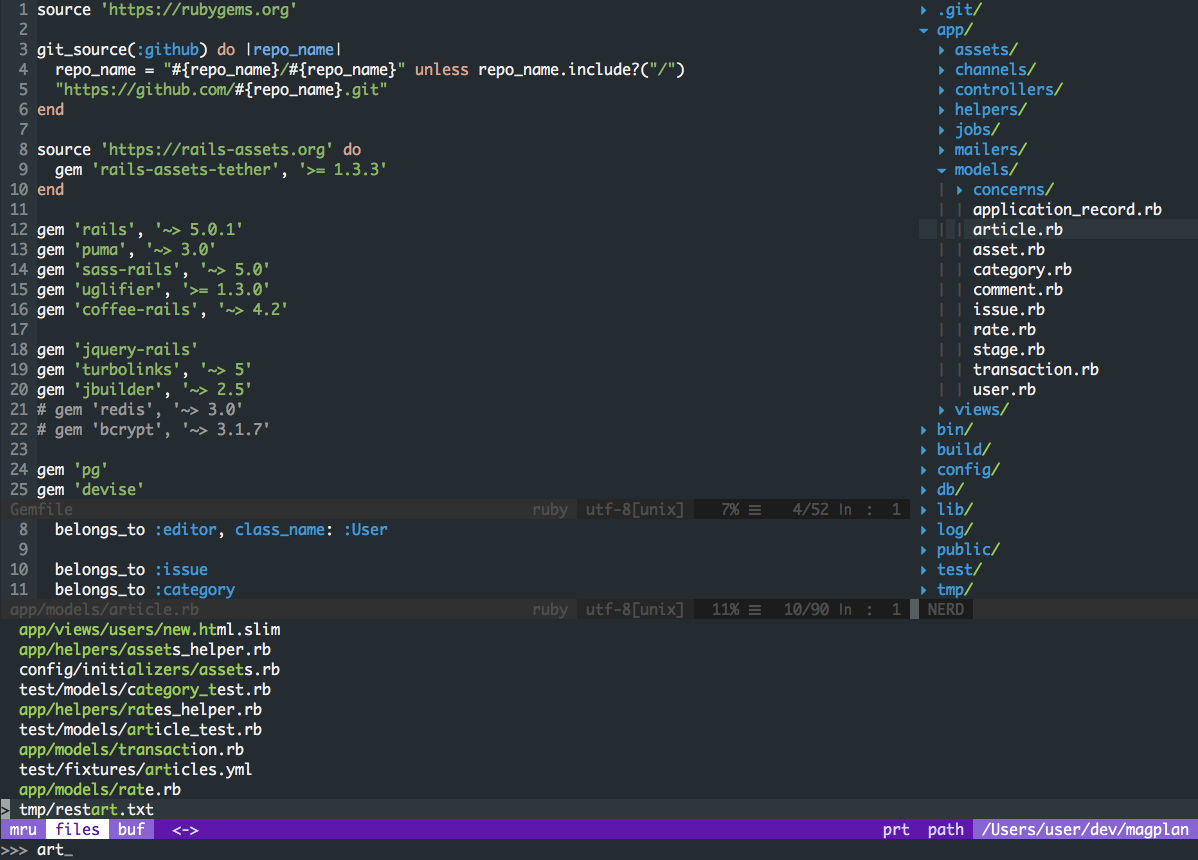Screen dimensions: 1198x860
Task: Toggle the prt prompt indicator
Action: pyautogui.click(x=896, y=829)
